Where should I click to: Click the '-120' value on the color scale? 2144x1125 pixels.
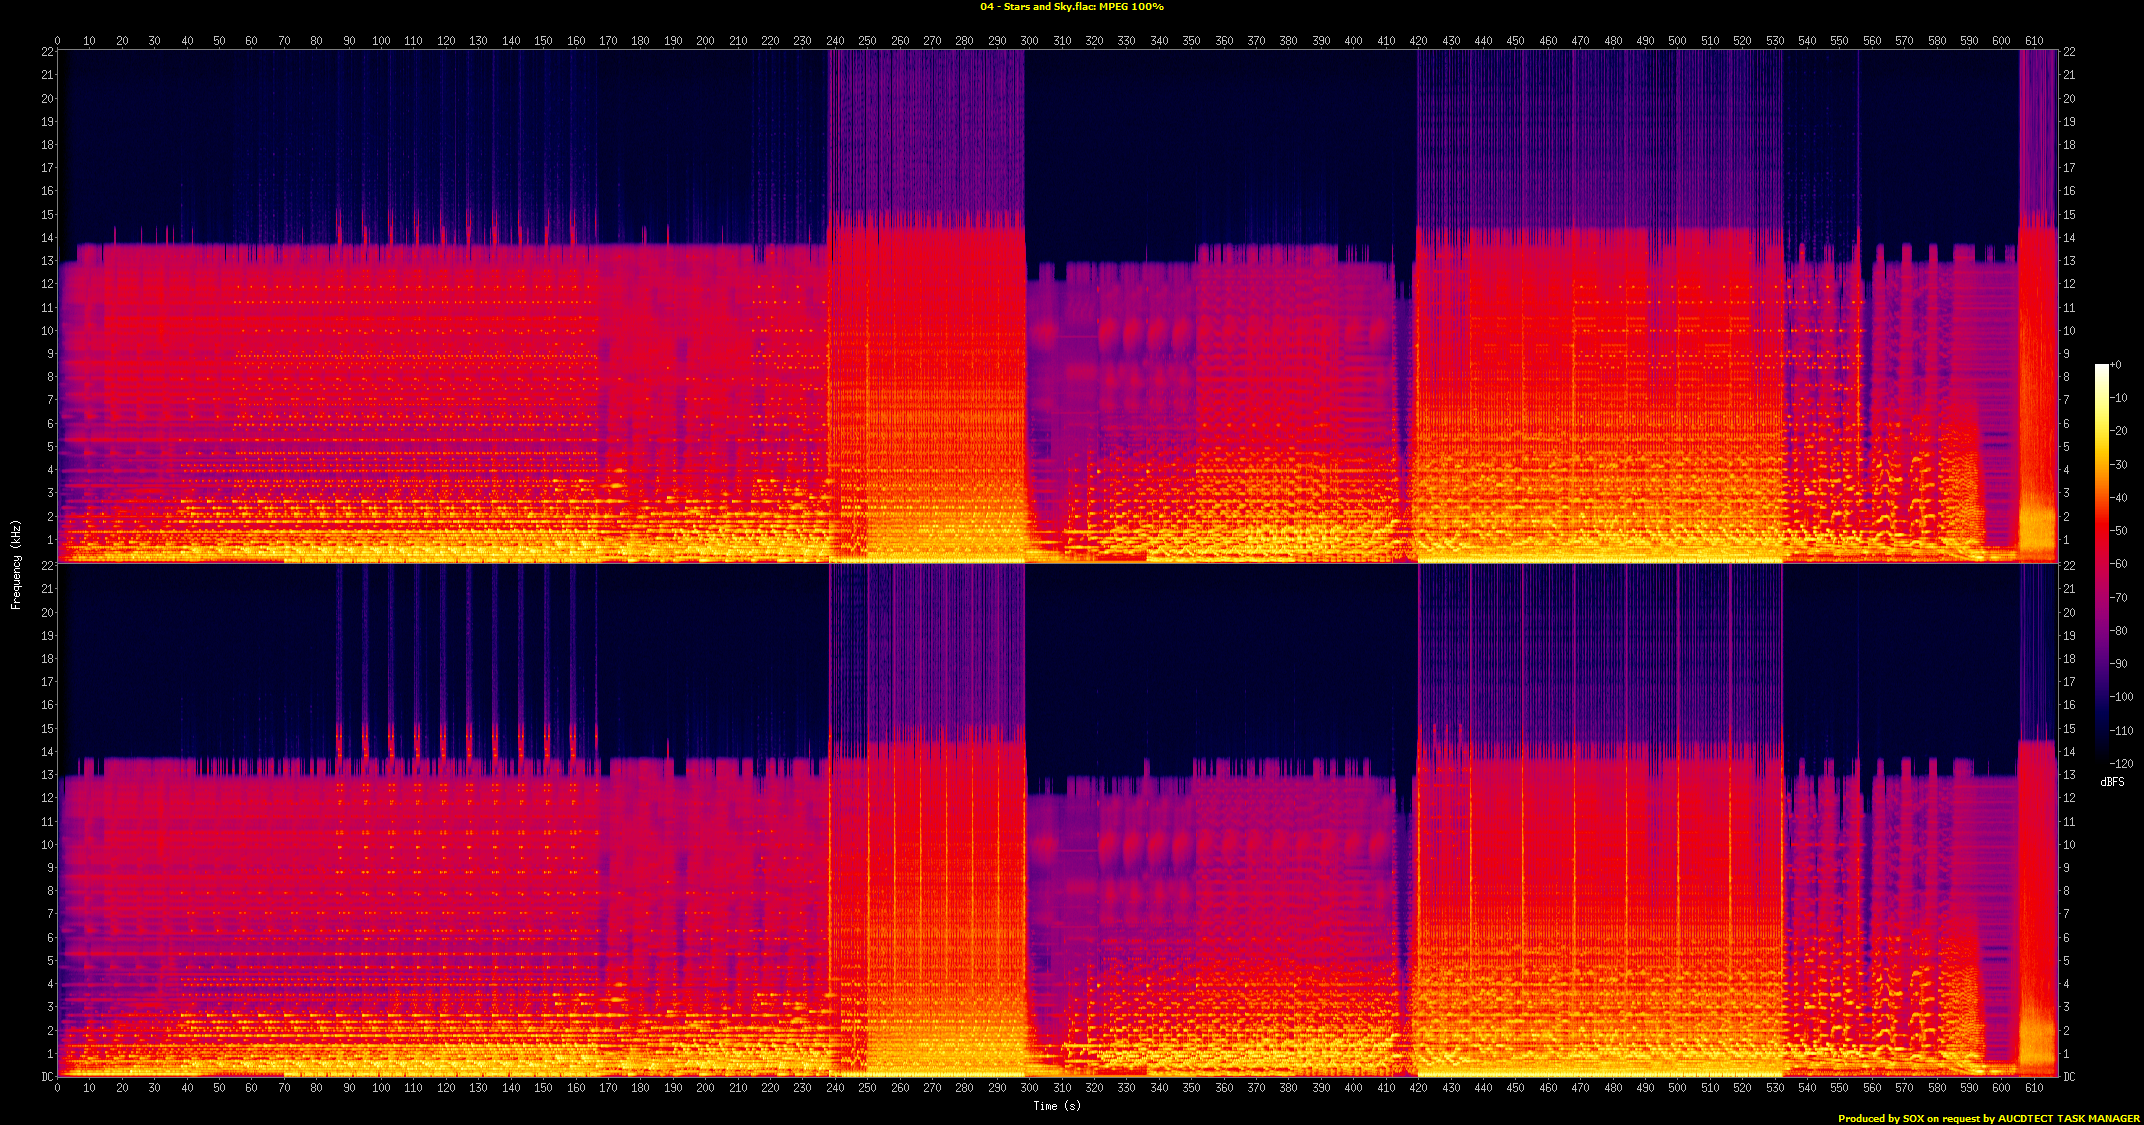2122,764
